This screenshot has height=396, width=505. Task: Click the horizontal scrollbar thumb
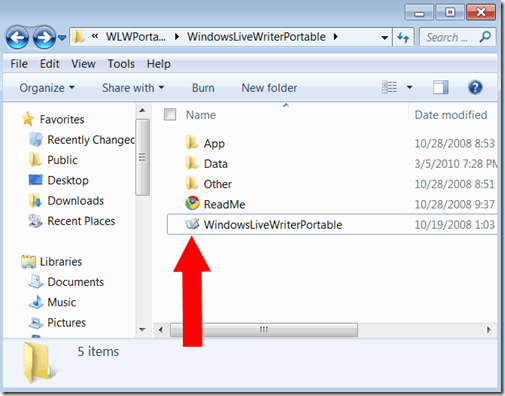264,330
